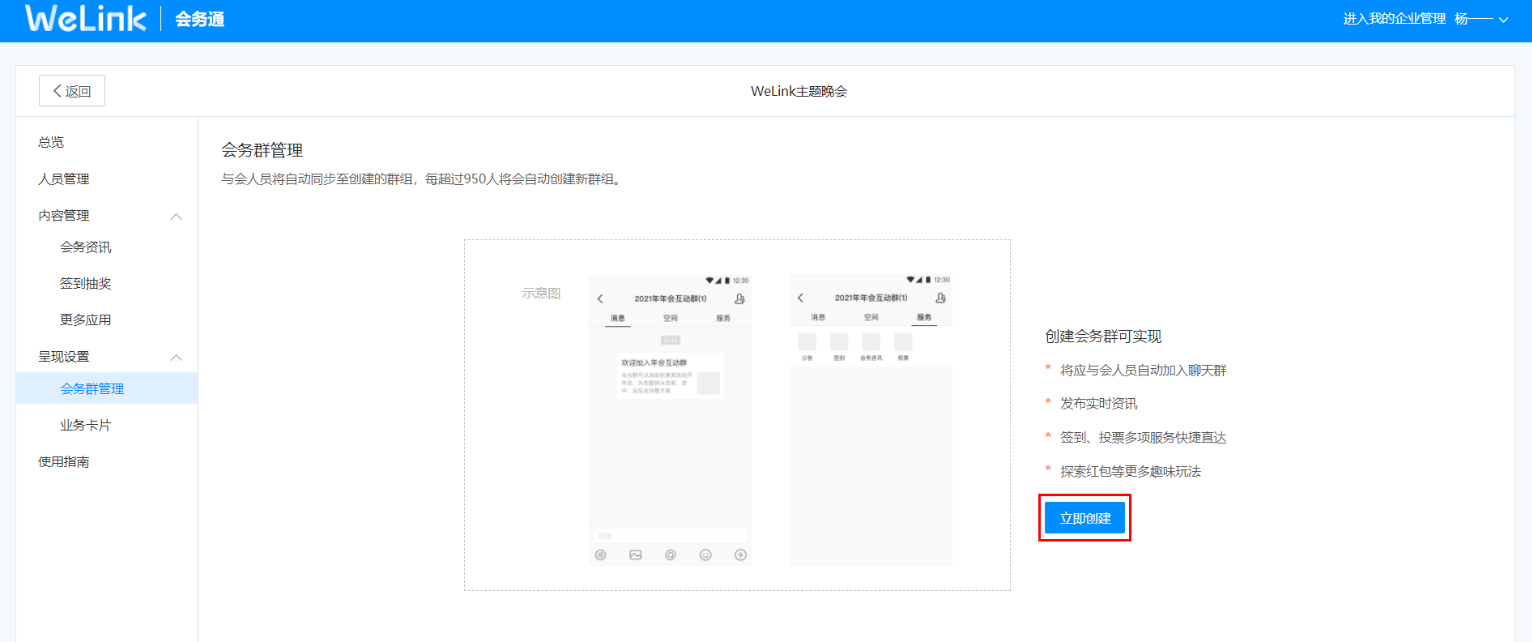Switch to the 空间 tab in the mockup
Screen dimensions: 1532x642
(x=669, y=317)
